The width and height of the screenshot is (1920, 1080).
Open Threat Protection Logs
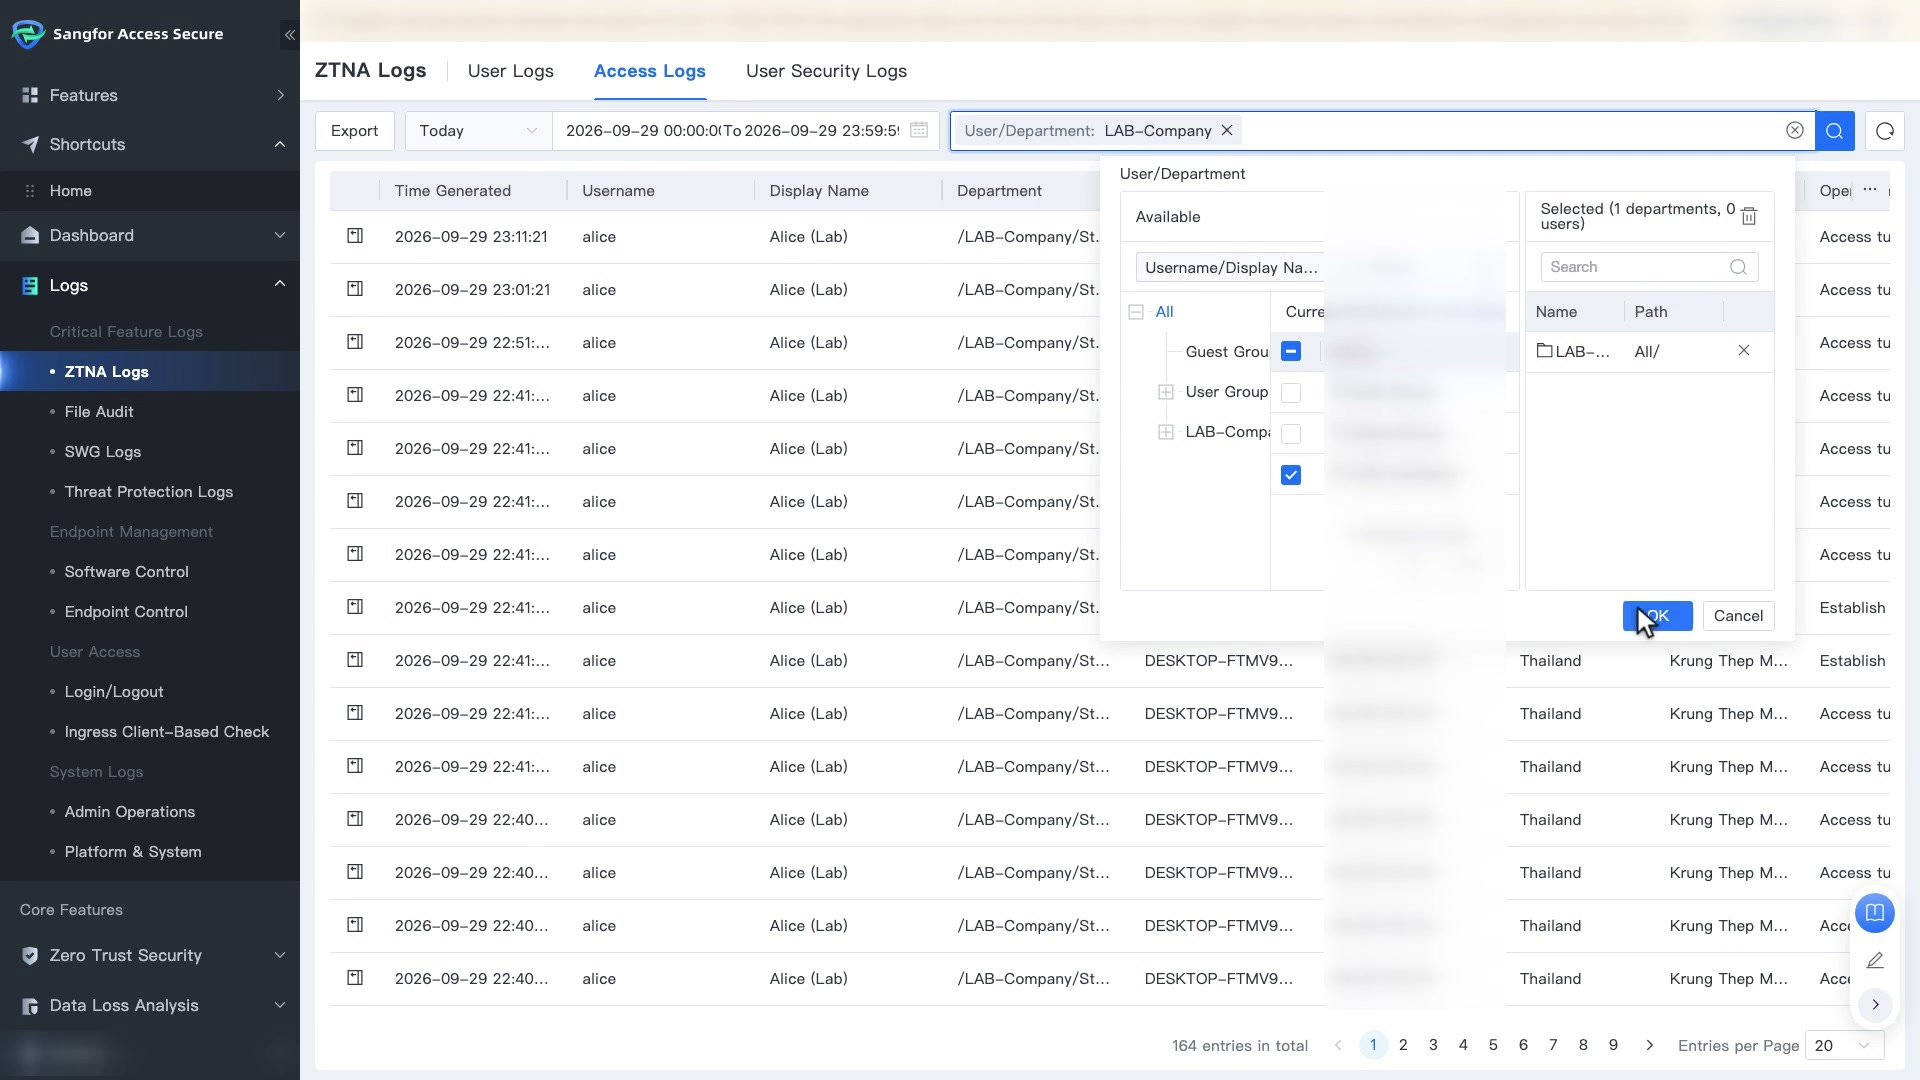coord(149,491)
